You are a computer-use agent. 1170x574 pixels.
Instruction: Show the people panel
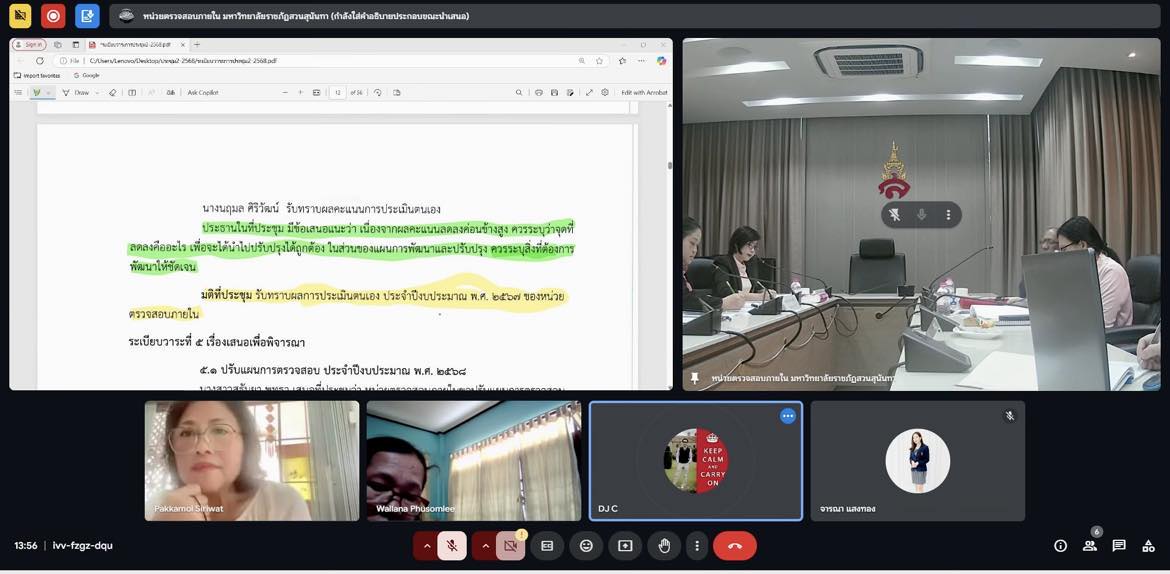(1090, 546)
